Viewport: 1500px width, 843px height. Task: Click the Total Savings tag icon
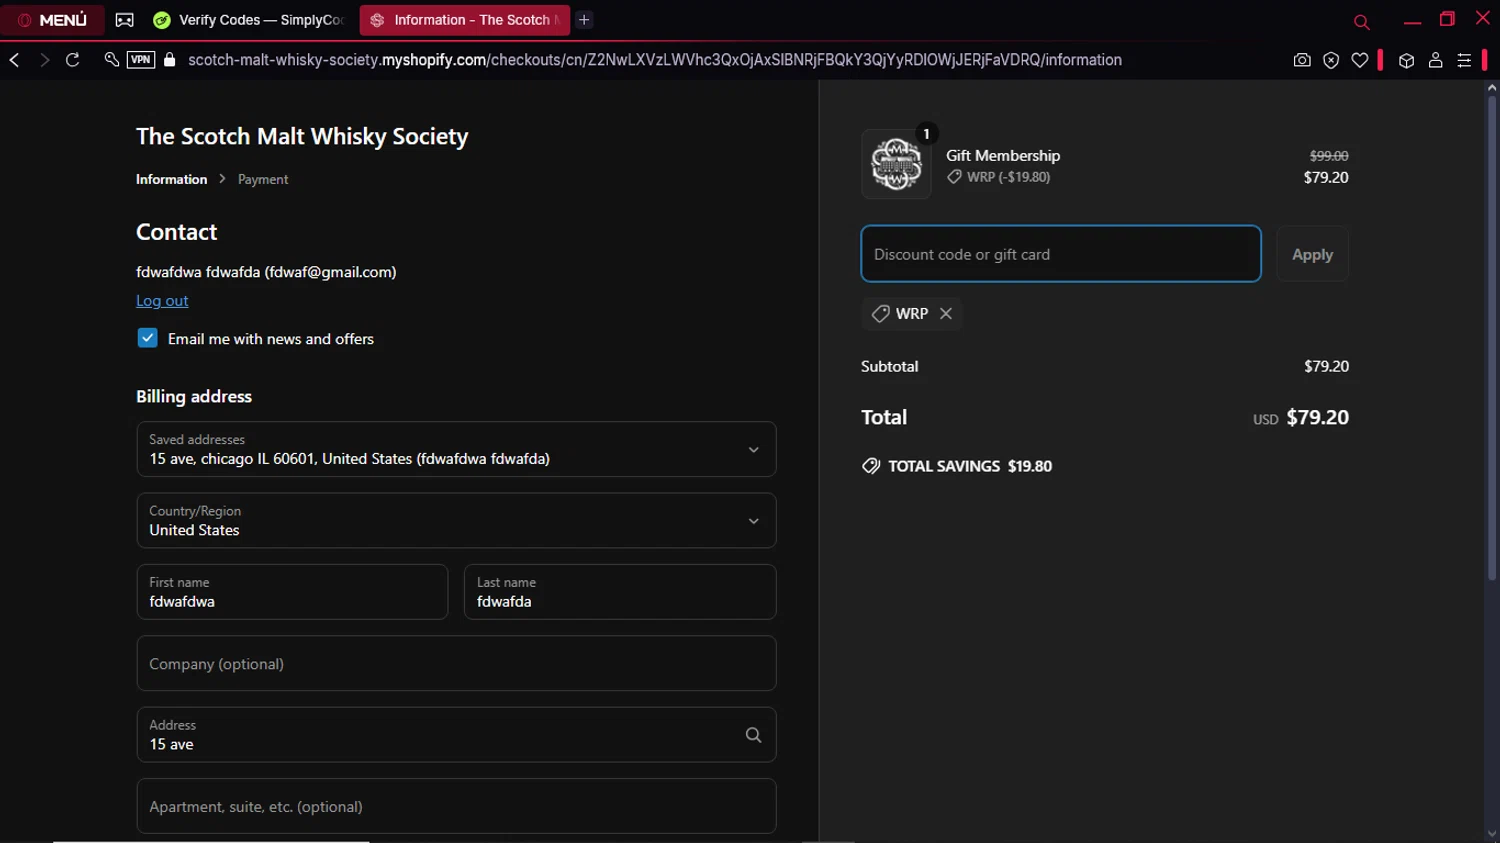871,466
